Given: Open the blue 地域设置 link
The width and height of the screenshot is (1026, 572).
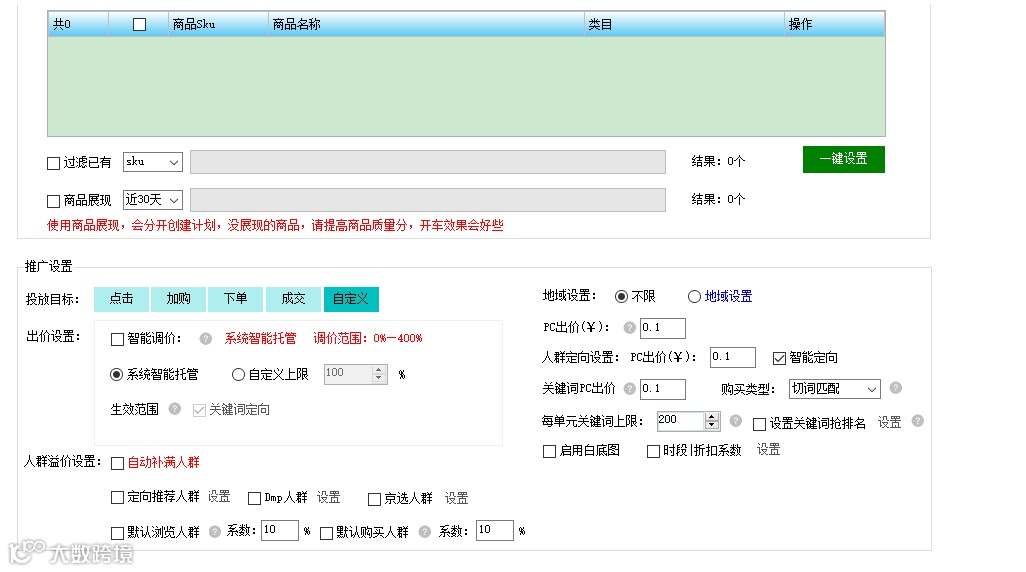Looking at the screenshot, I should point(728,296).
